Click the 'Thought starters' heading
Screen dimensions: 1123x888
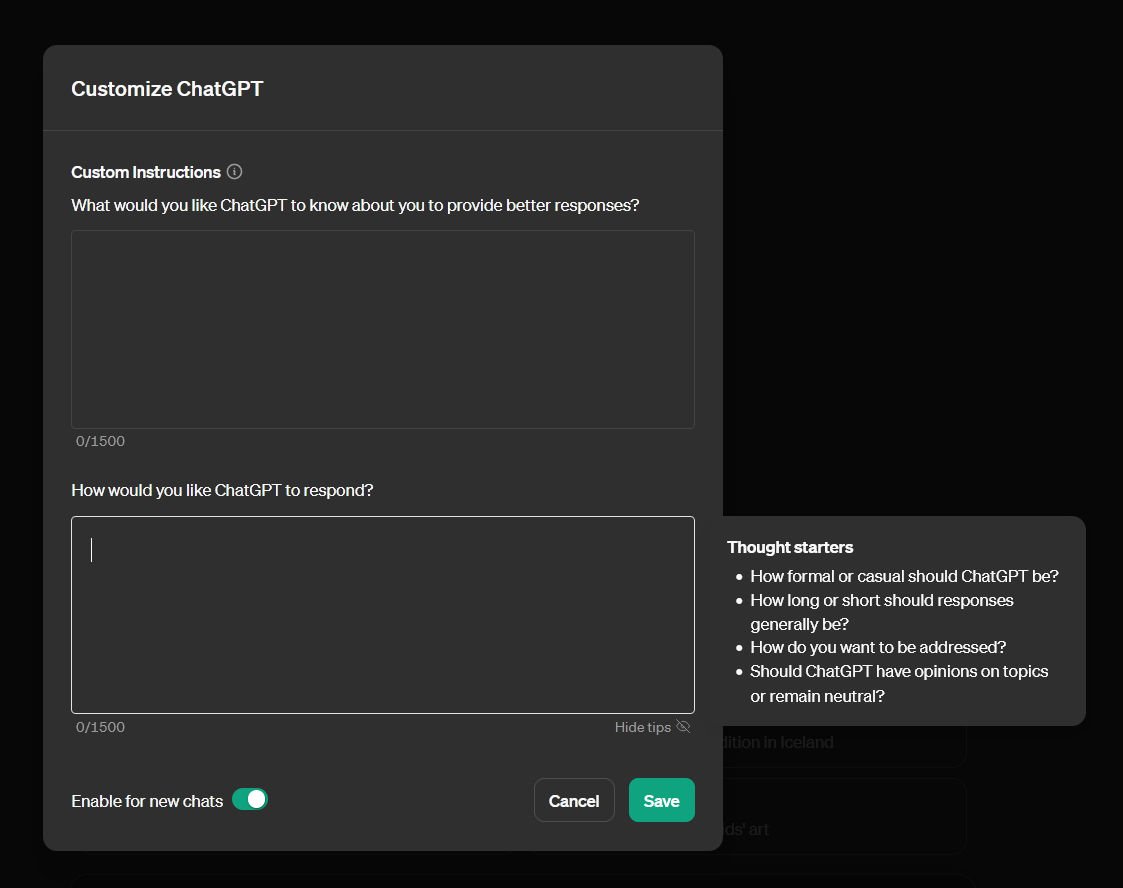[790, 548]
